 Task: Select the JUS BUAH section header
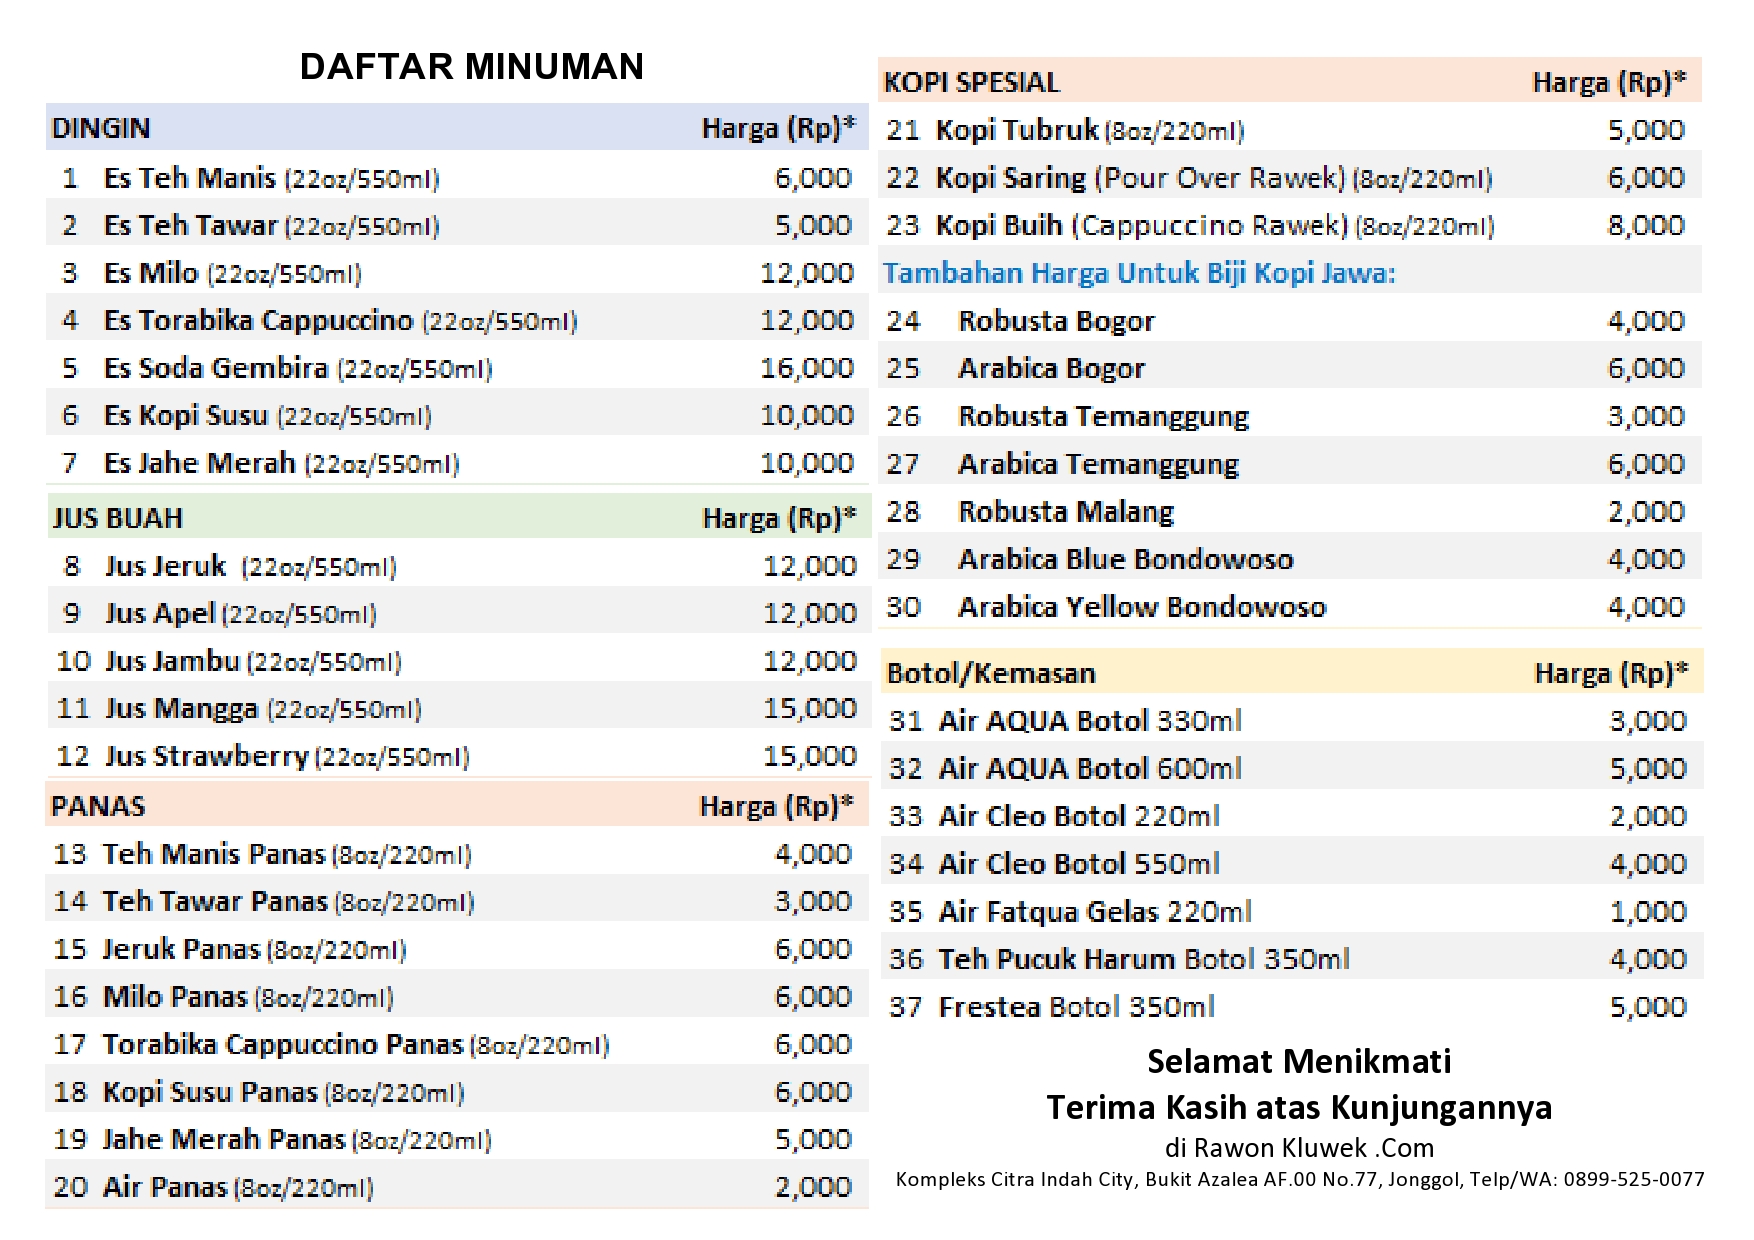coord(117,518)
